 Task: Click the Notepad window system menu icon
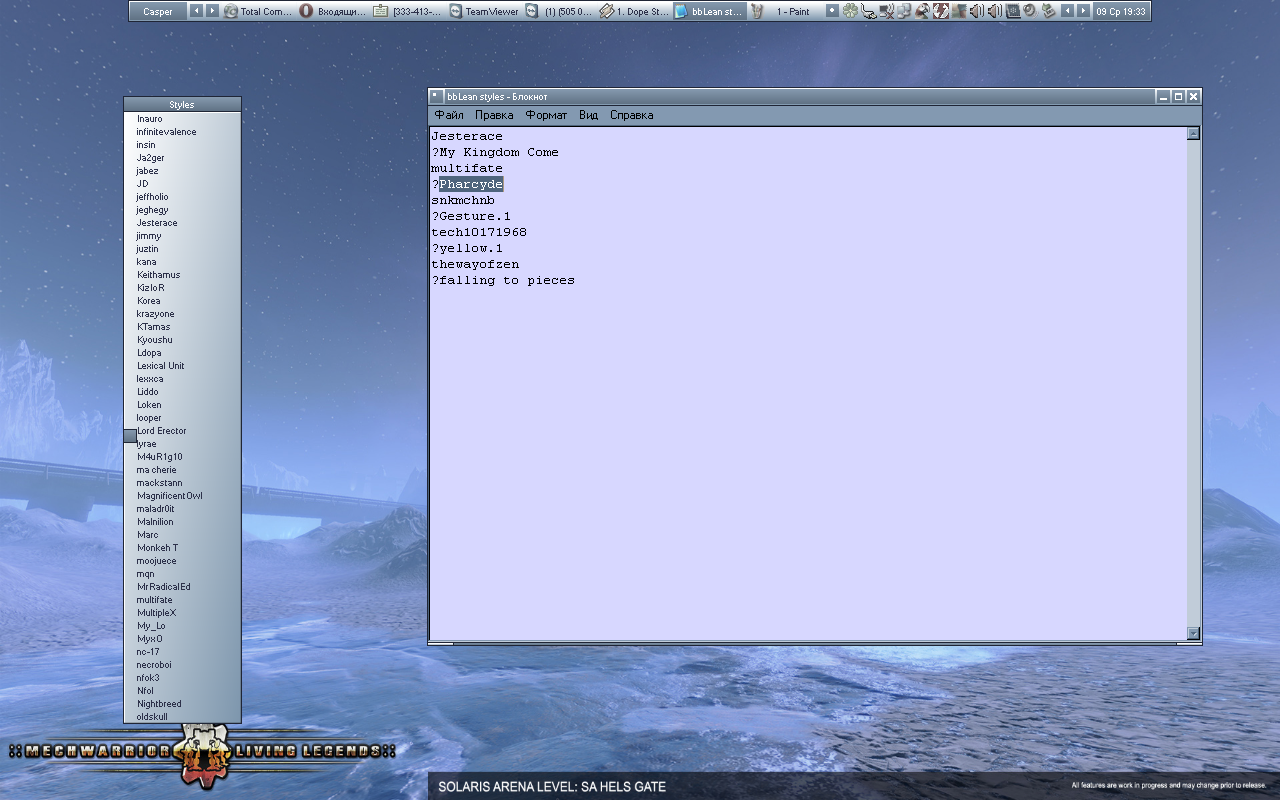tap(436, 96)
